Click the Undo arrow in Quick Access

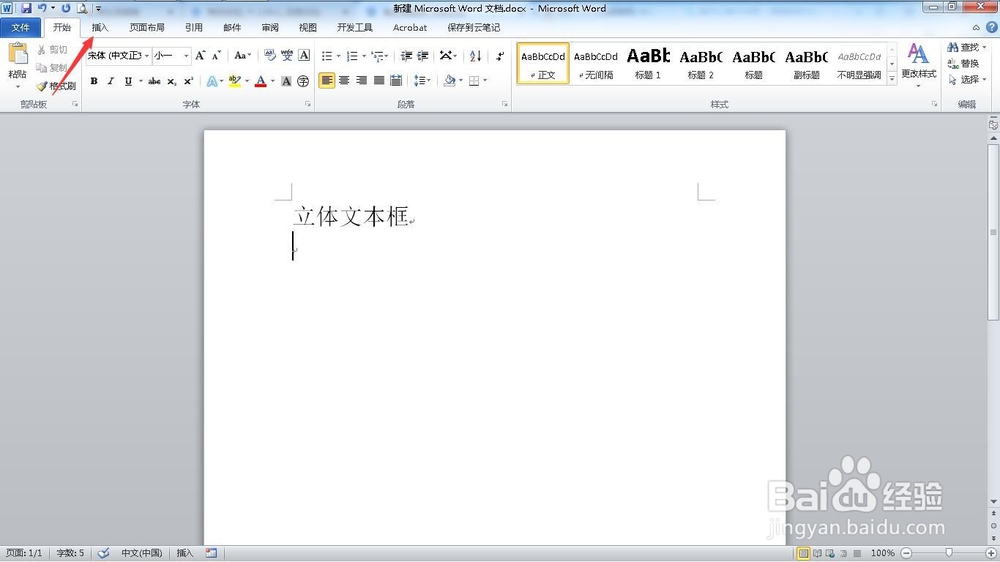tap(42, 8)
